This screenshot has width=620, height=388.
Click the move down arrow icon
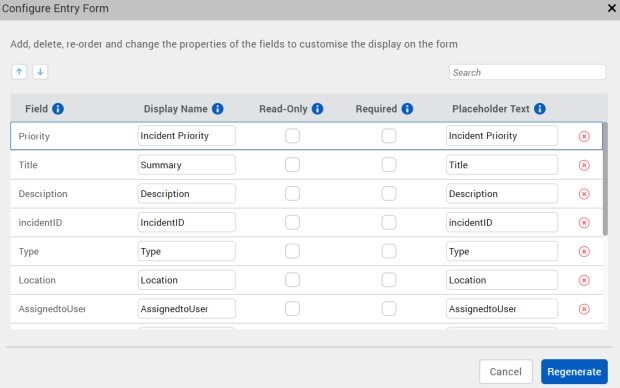click(40, 72)
